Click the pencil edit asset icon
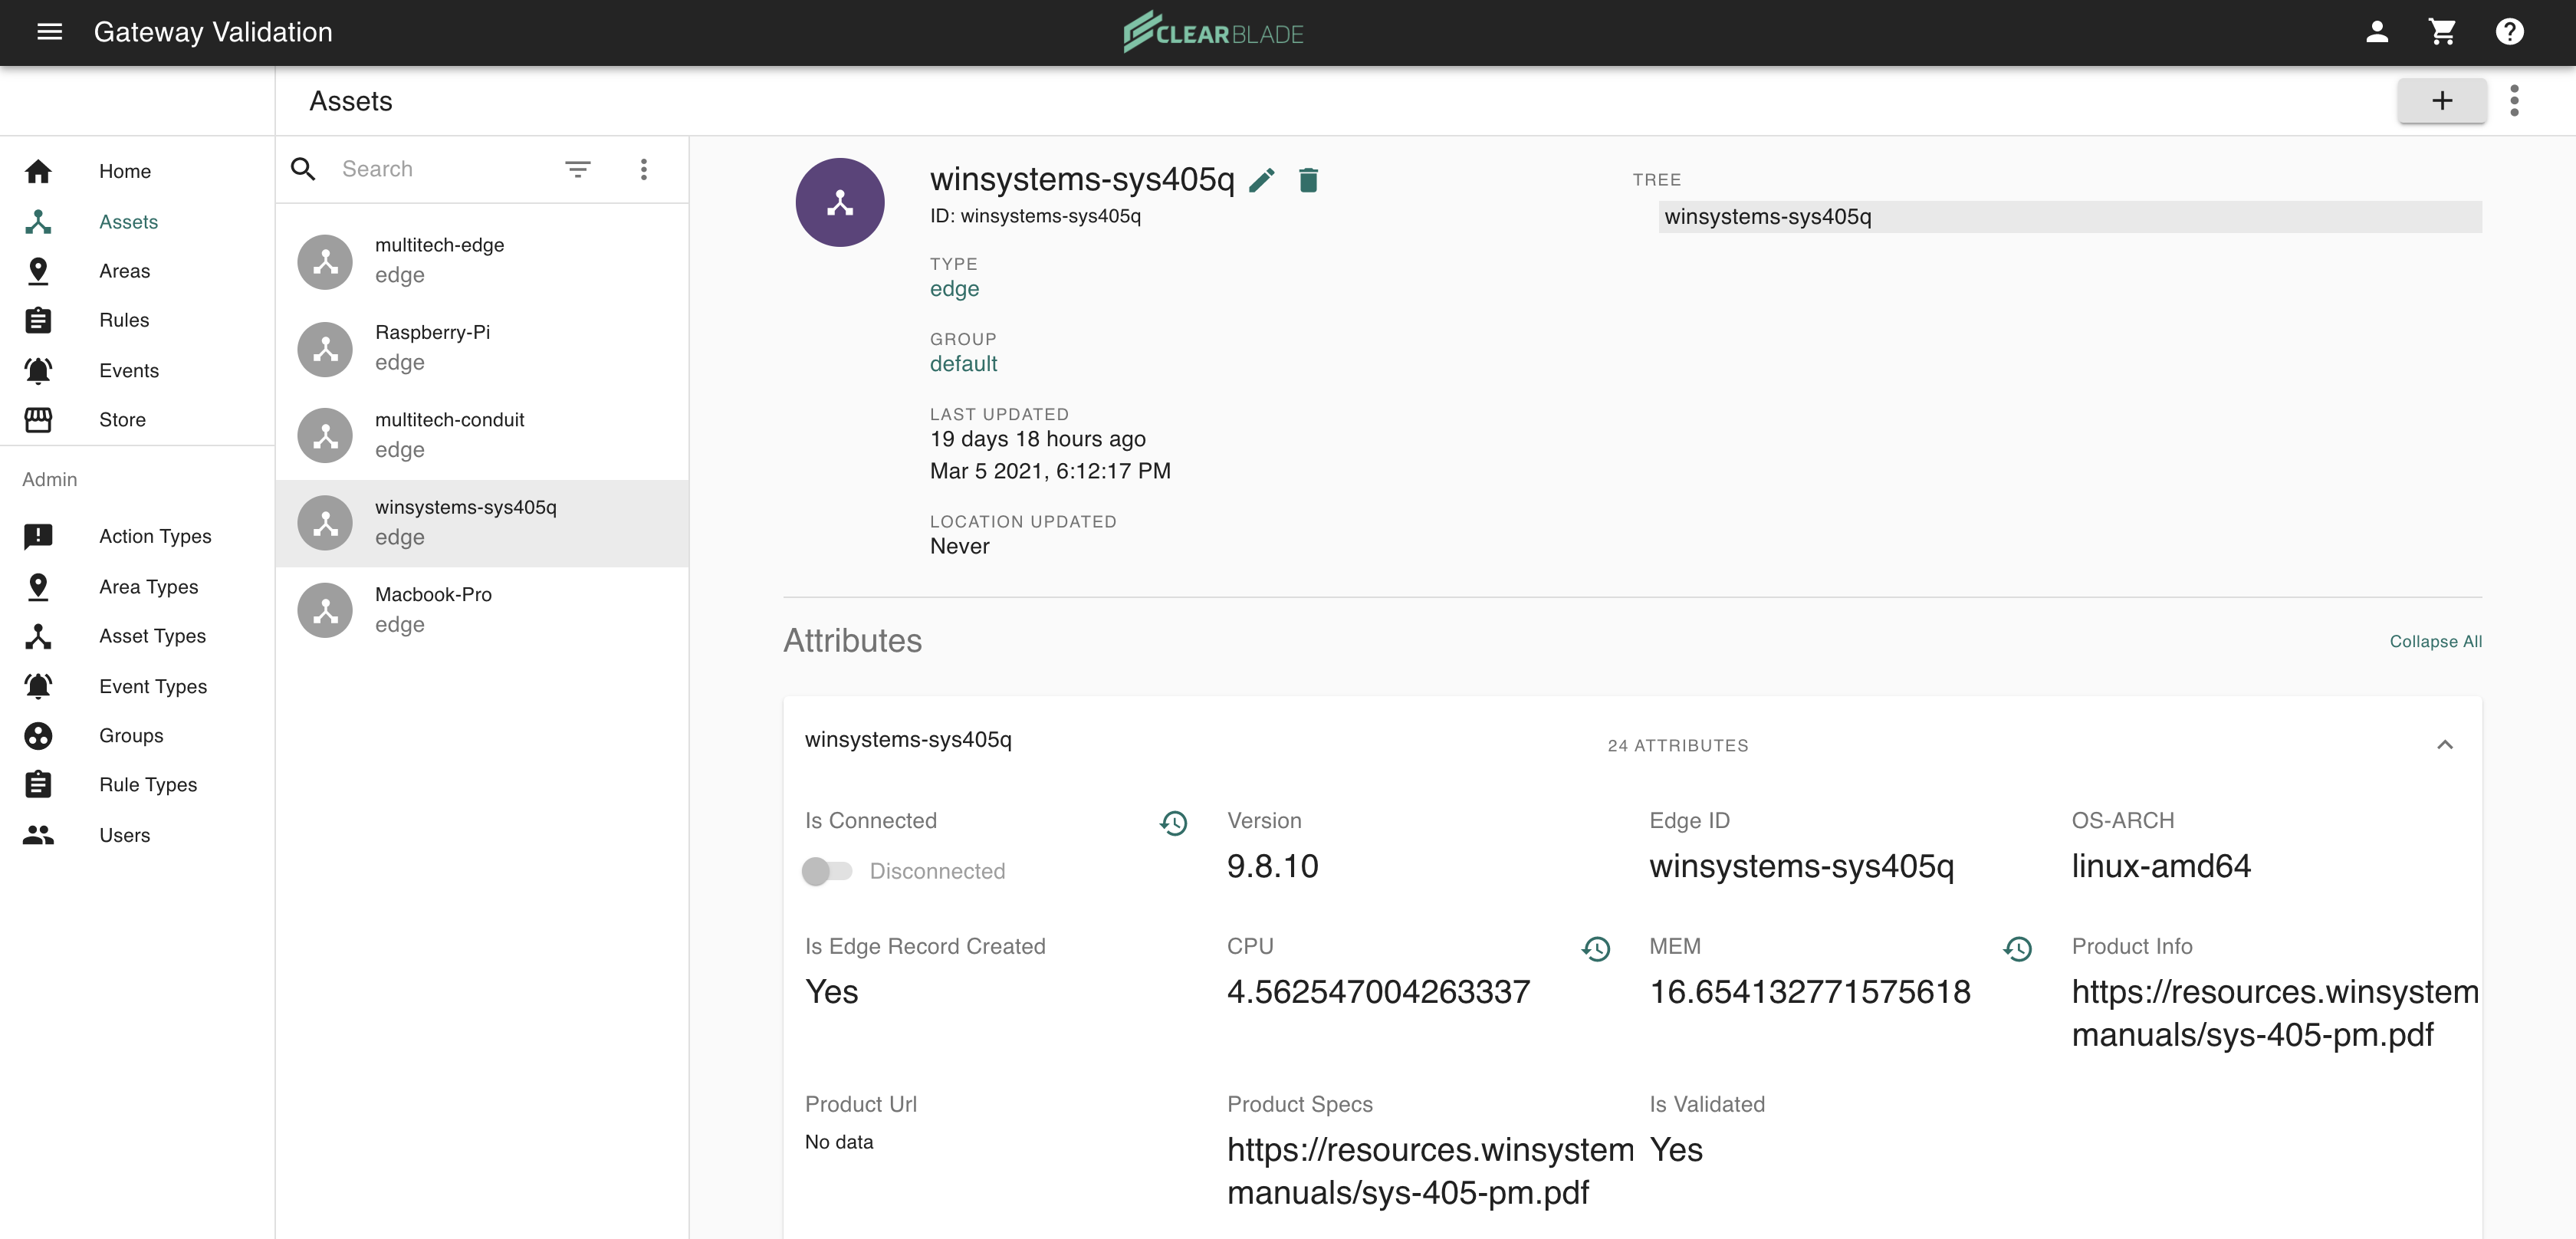This screenshot has width=2576, height=1239. point(1262,180)
